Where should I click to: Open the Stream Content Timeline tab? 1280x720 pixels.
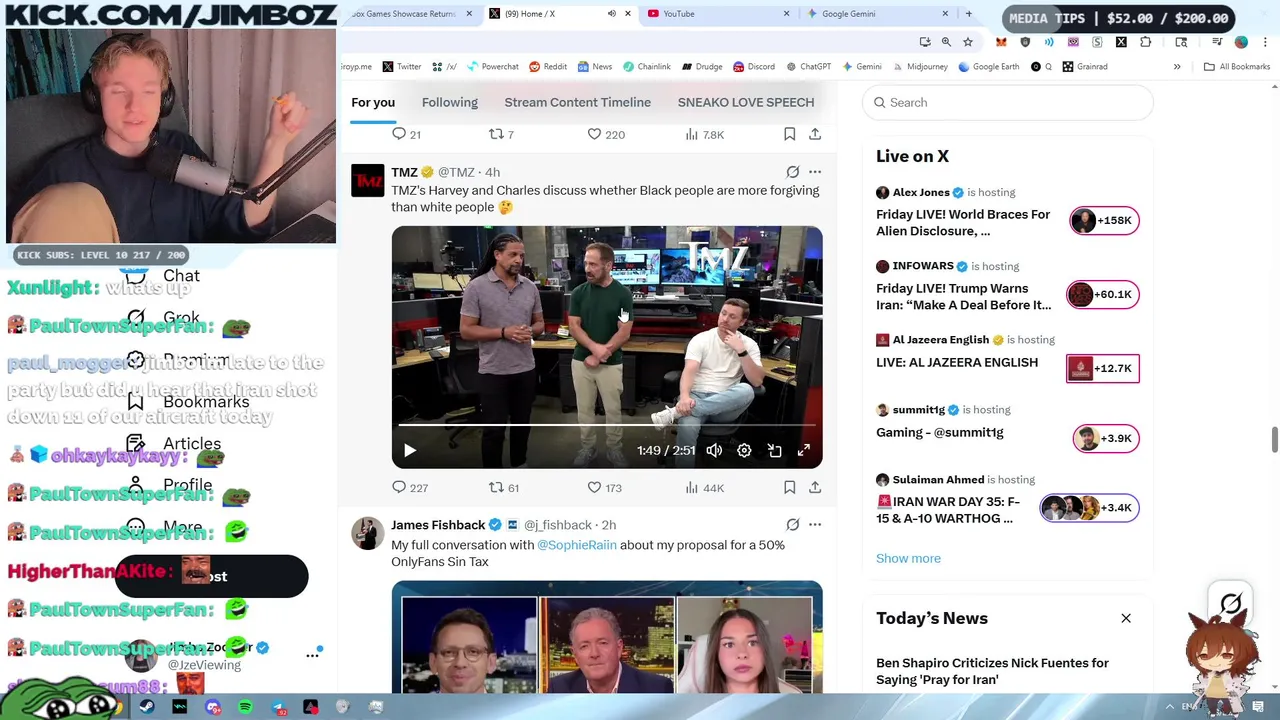pos(577,102)
